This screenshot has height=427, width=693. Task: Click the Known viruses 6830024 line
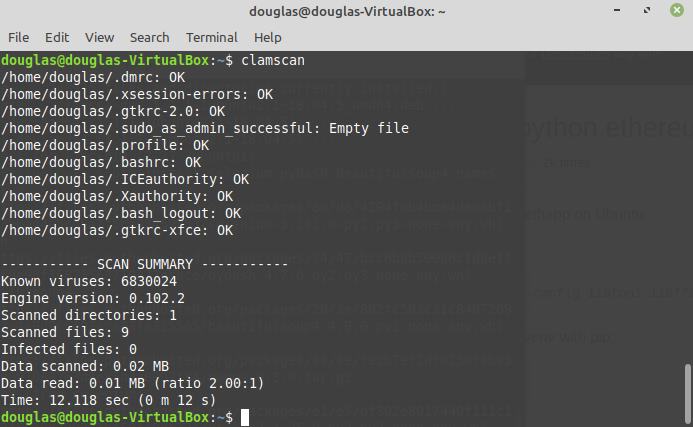tap(89, 281)
